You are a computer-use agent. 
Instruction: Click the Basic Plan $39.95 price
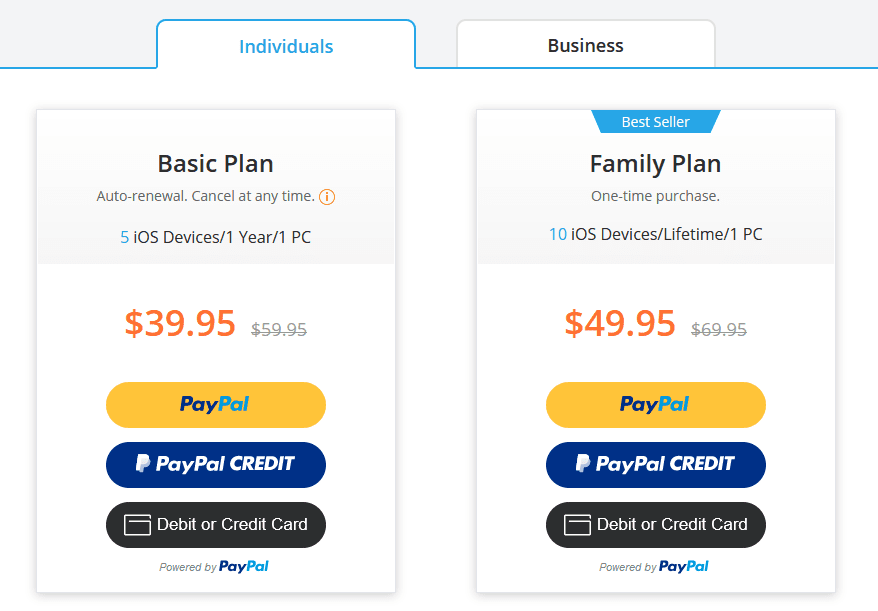pyautogui.click(x=180, y=323)
